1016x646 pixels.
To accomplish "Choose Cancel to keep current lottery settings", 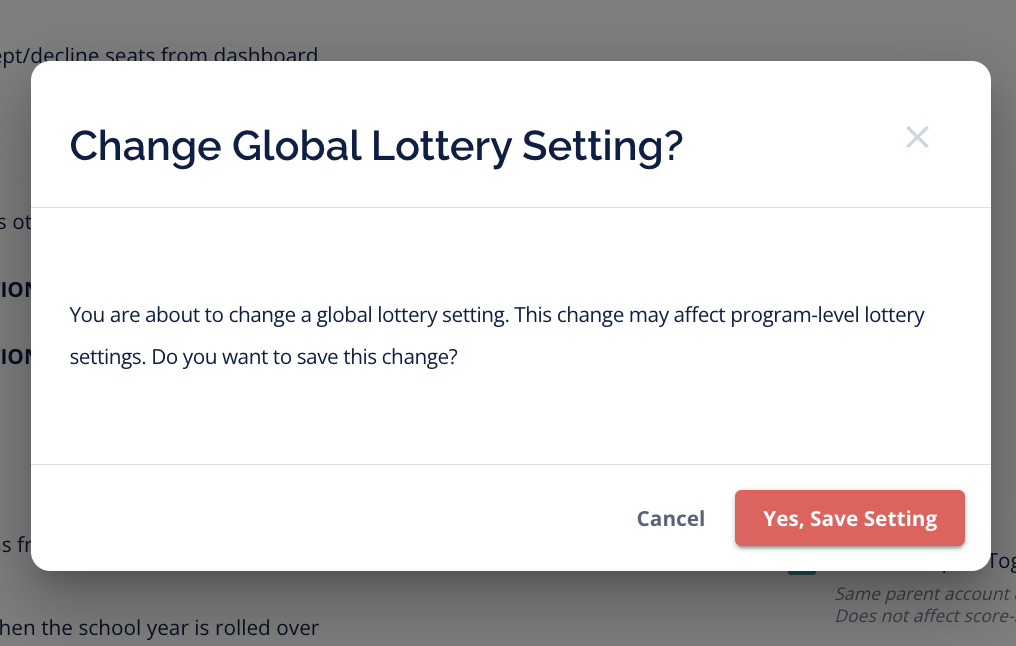I will [671, 518].
